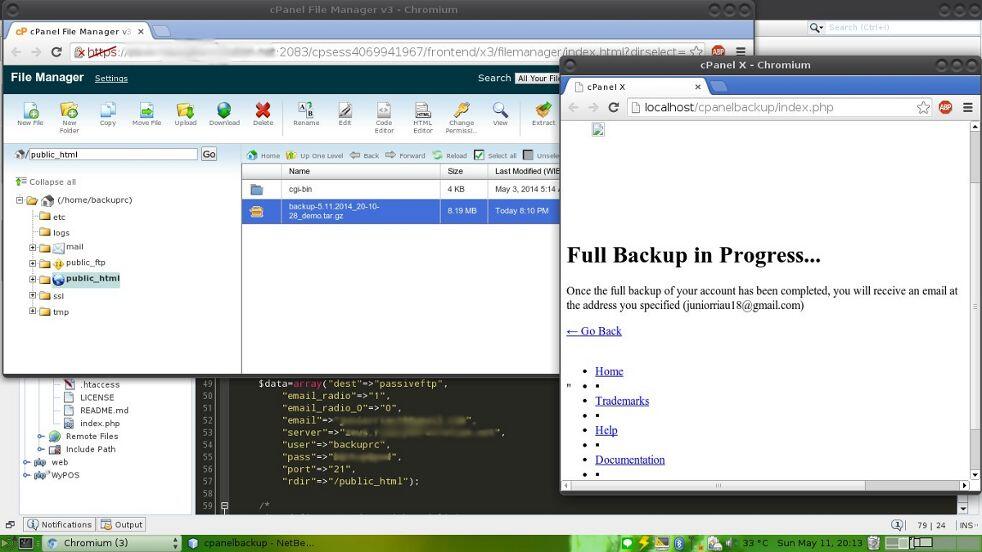Open the Code Editor tool
The height and width of the screenshot is (552, 982).
[x=384, y=117]
